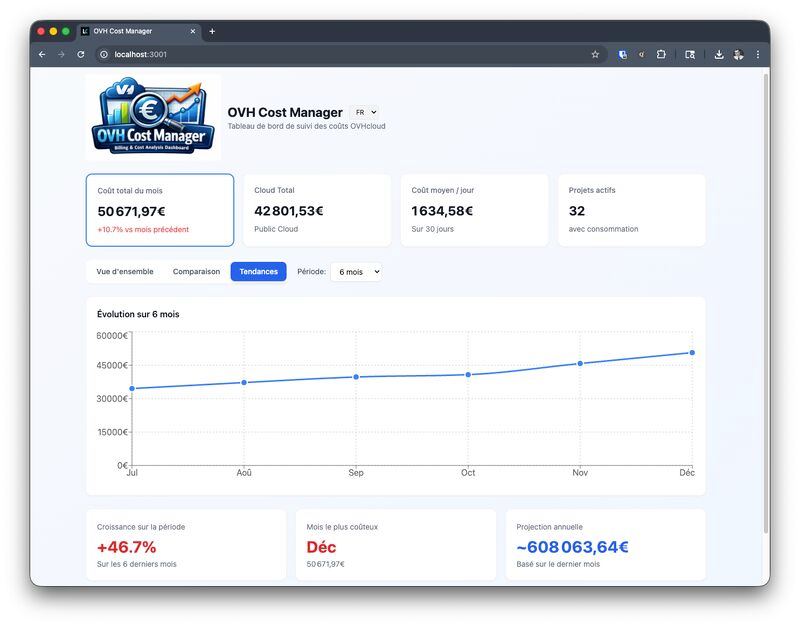Screen dimensions: 800x626
Task: Click the Mois le plus coûteux label
Action: [342, 527]
